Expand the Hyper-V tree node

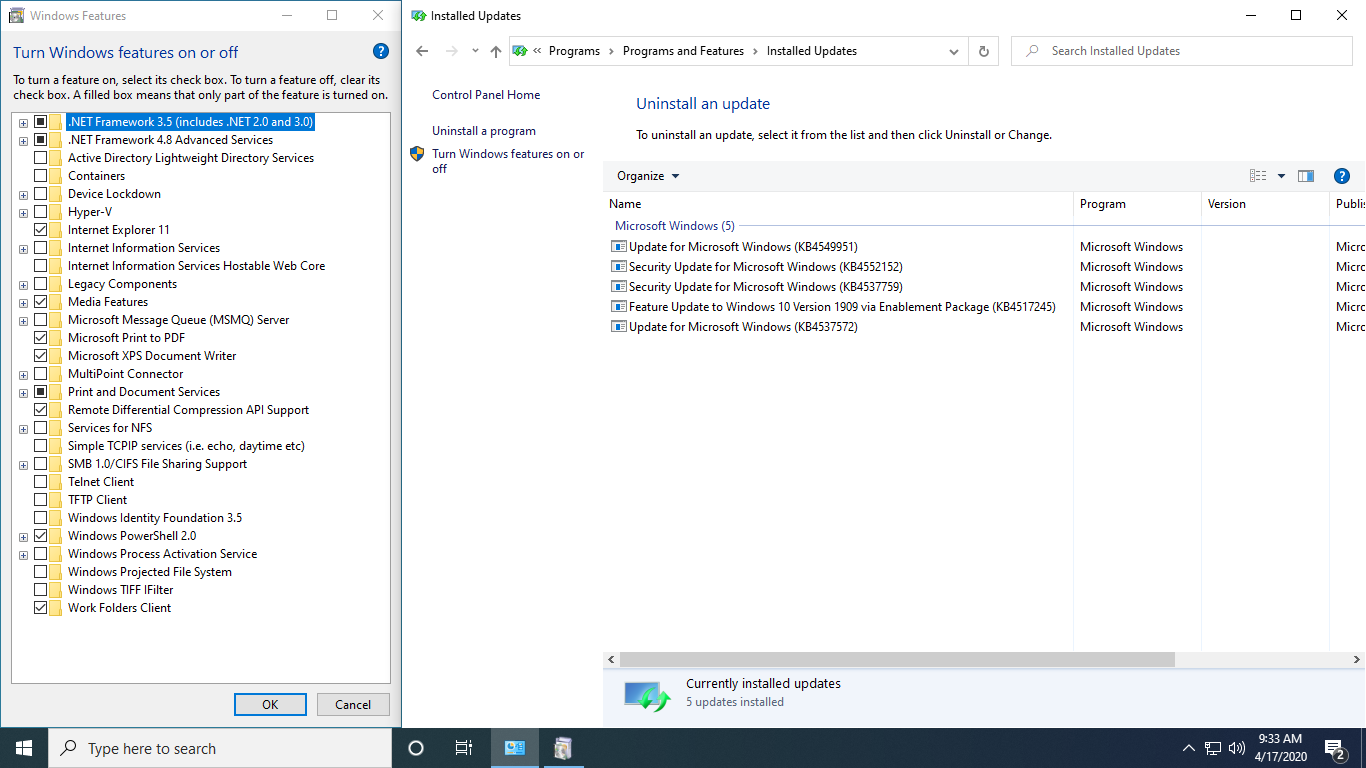coord(23,213)
